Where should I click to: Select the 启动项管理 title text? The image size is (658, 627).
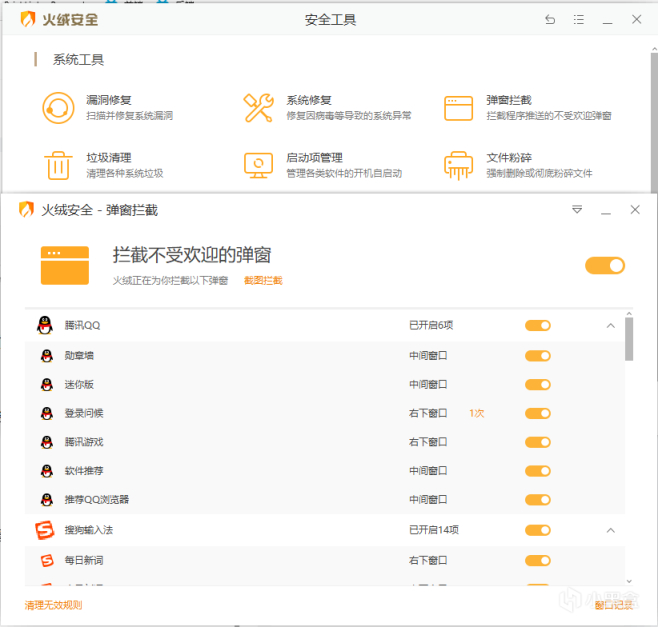[315, 158]
